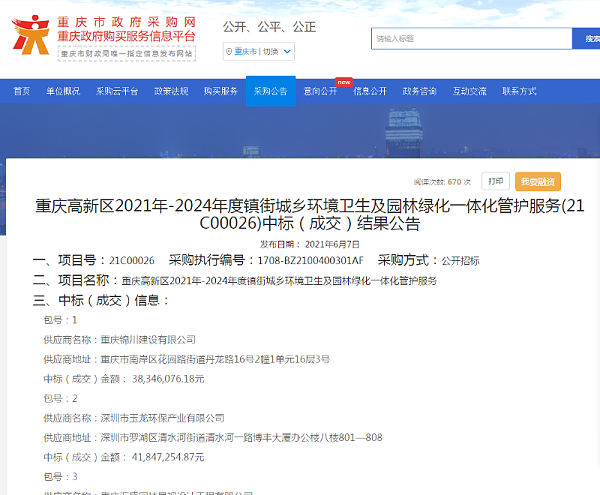Click the 博丰大厦 supplier address line

(x=213, y=438)
